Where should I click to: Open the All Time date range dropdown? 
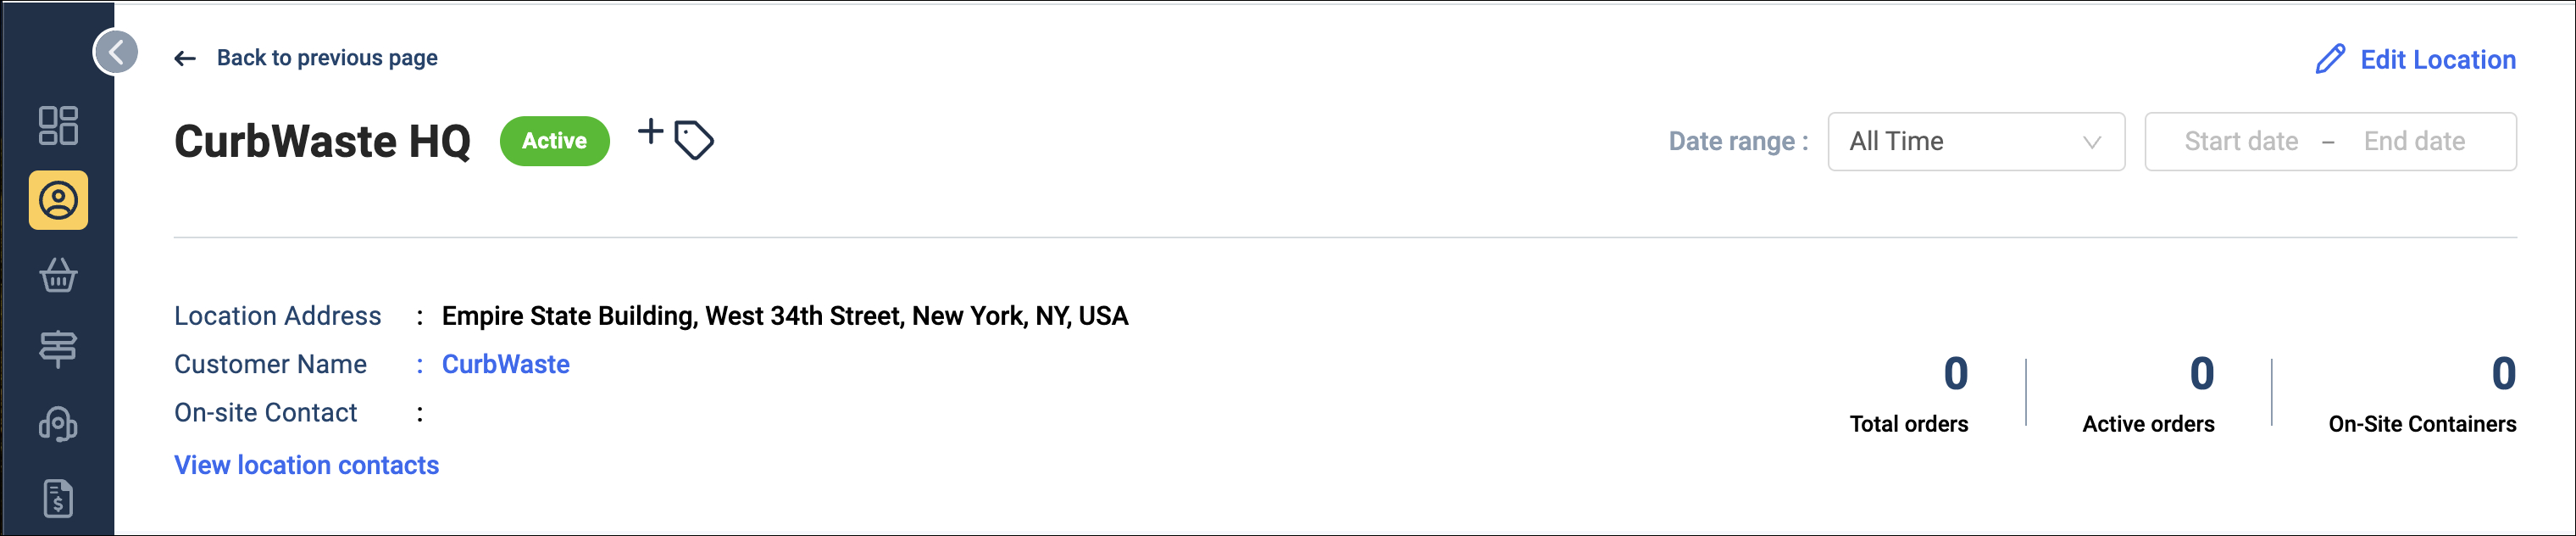coord(1975,141)
